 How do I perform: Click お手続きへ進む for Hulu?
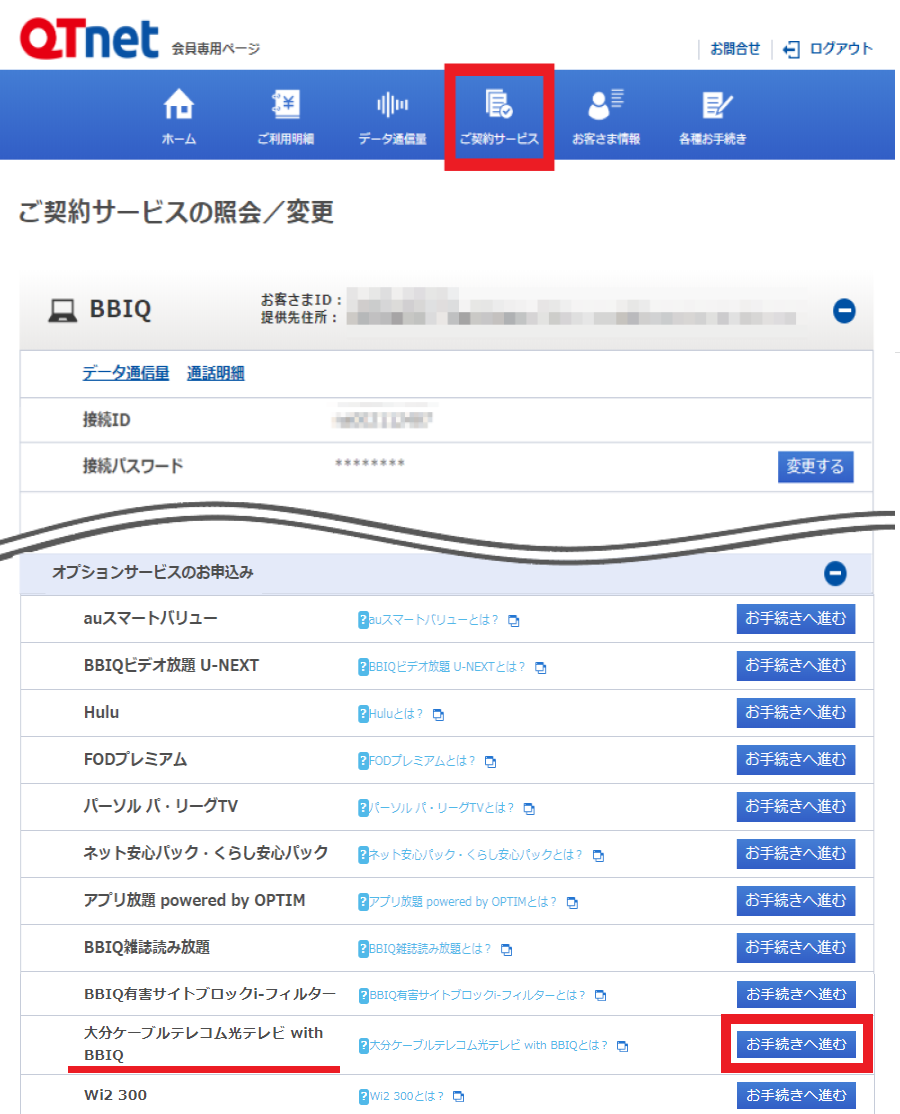pyautogui.click(x=796, y=713)
